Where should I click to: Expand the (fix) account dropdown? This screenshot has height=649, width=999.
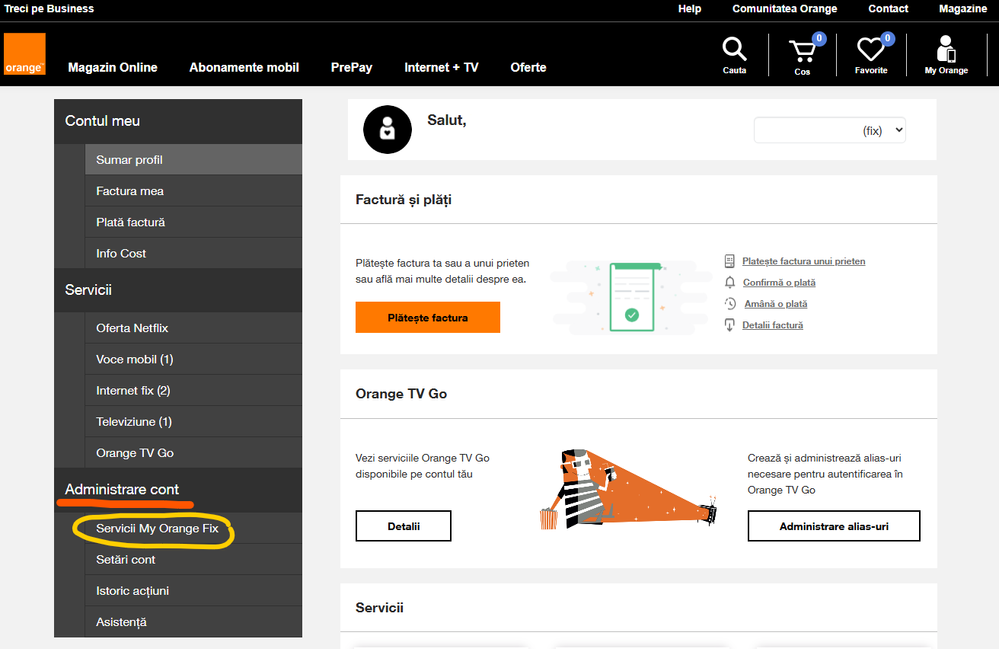tap(829, 130)
